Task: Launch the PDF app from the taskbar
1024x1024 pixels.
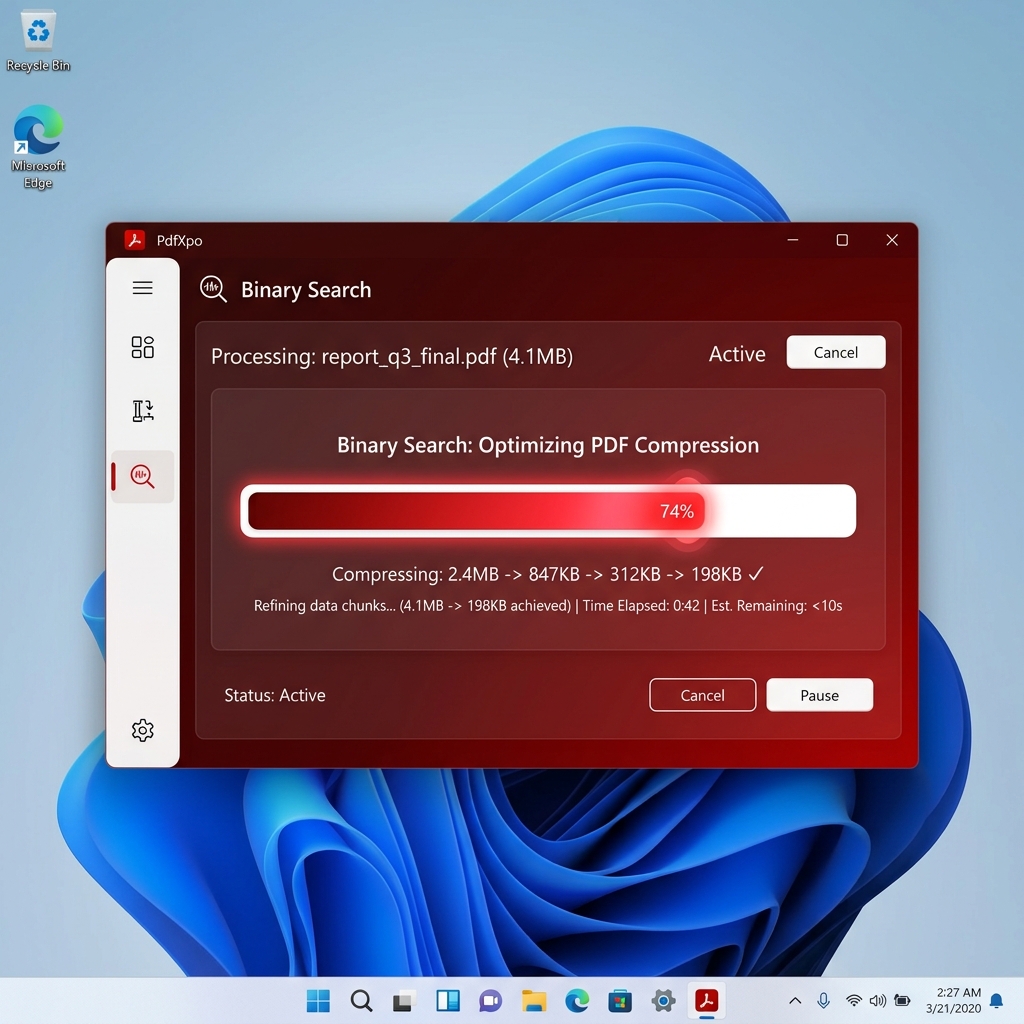Action: pyautogui.click(x=706, y=1000)
